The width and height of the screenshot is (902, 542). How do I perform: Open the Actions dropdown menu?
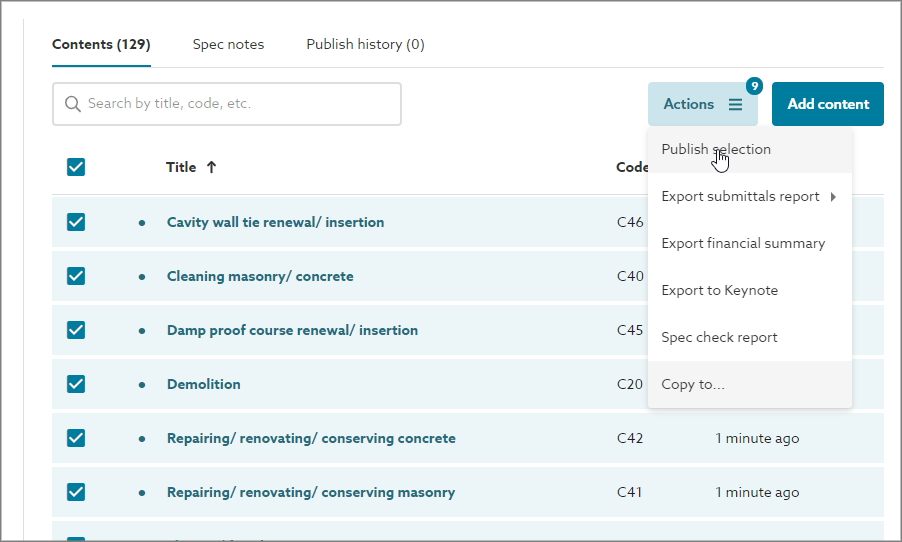[702, 104]
